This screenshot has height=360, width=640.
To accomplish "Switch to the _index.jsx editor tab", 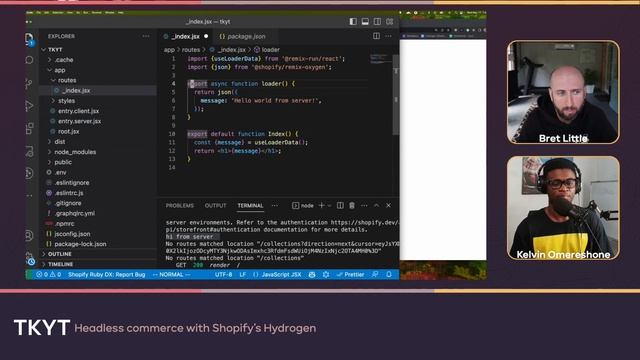I will [186, 36].
